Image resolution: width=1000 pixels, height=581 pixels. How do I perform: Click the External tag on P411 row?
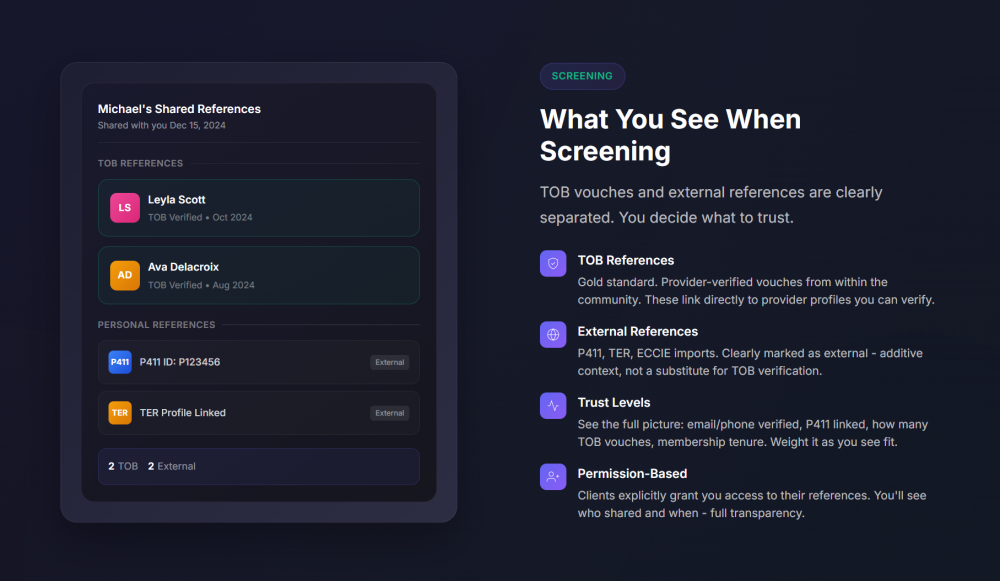390,362
